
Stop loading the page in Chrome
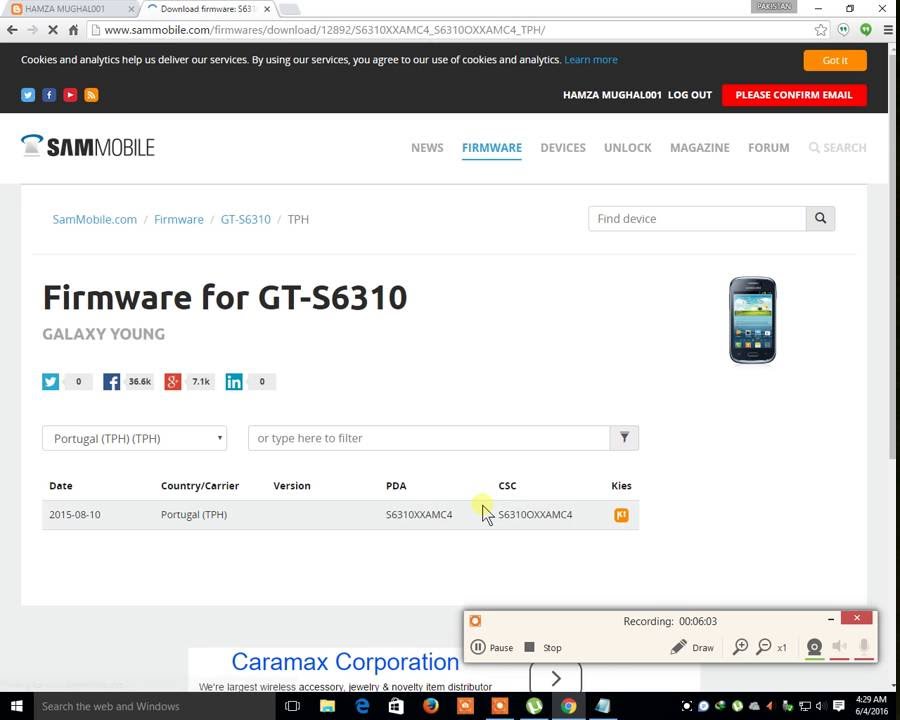[53, 30]
